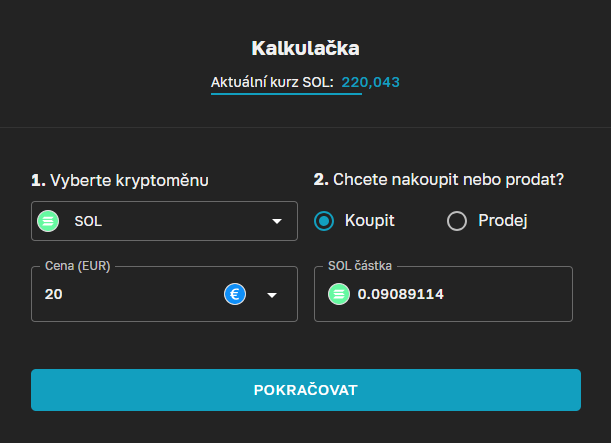
Task: Click the blue euro currency icon
Action: 235,294
